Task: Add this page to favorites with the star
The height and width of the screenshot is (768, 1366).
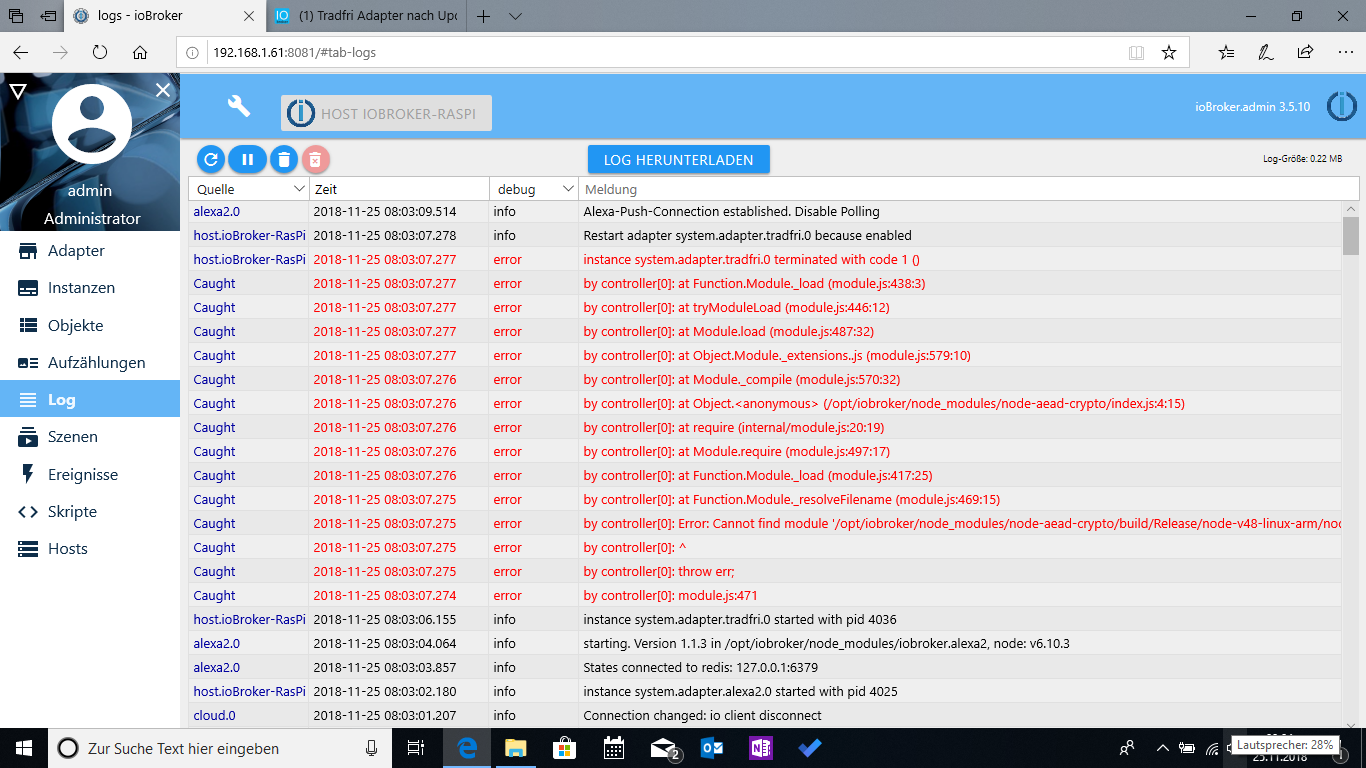Action: coord(1168,53)
